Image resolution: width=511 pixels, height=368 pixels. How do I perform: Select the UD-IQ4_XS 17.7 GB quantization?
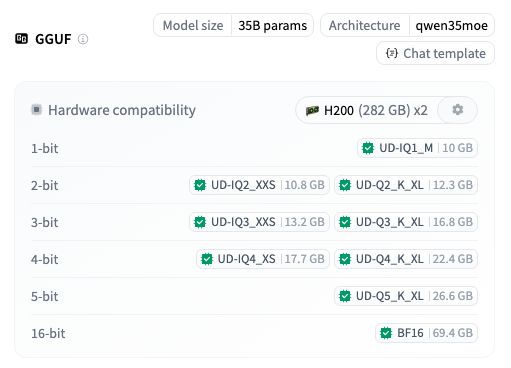point(263,259)
